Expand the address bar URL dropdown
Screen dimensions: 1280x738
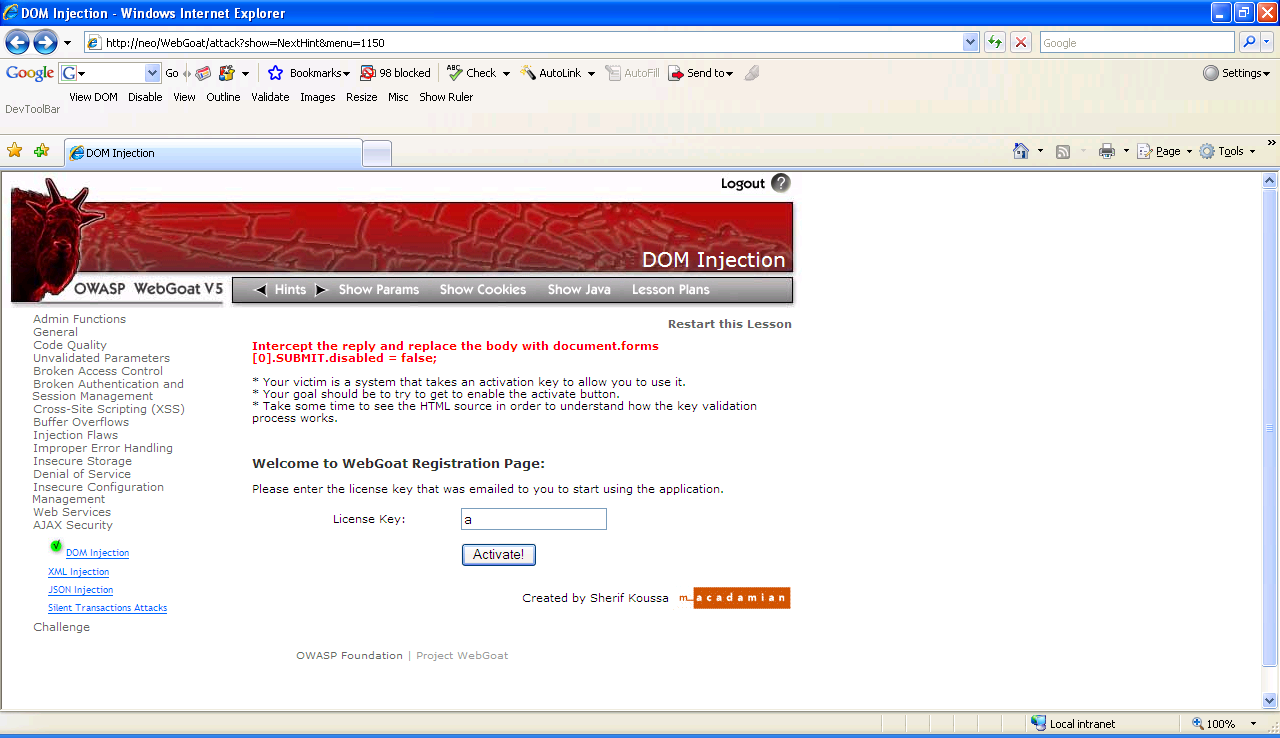pos(970,42)
